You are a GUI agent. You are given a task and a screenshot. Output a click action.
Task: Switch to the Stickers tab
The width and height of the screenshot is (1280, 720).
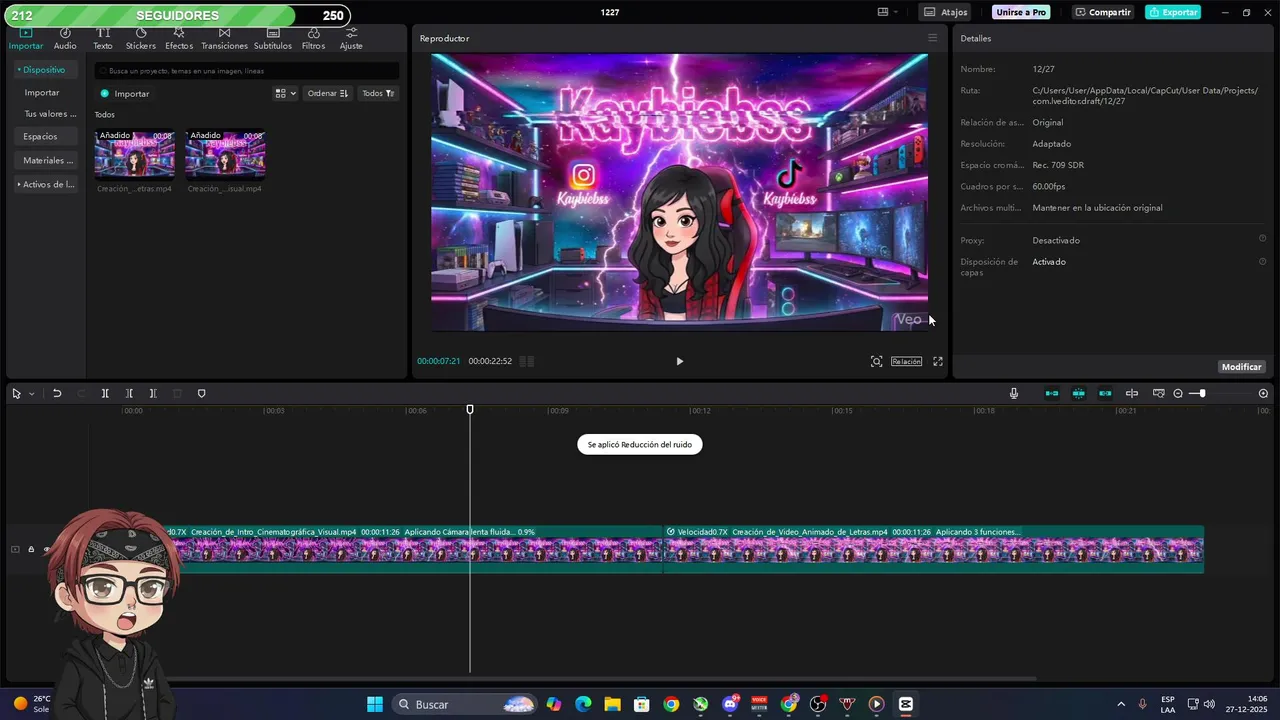click(140, 40)
